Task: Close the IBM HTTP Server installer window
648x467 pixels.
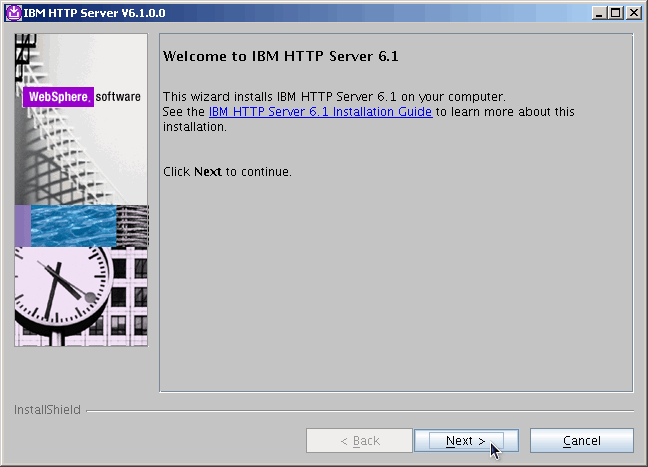Action: pyautogui.click(x=633, y=13)
